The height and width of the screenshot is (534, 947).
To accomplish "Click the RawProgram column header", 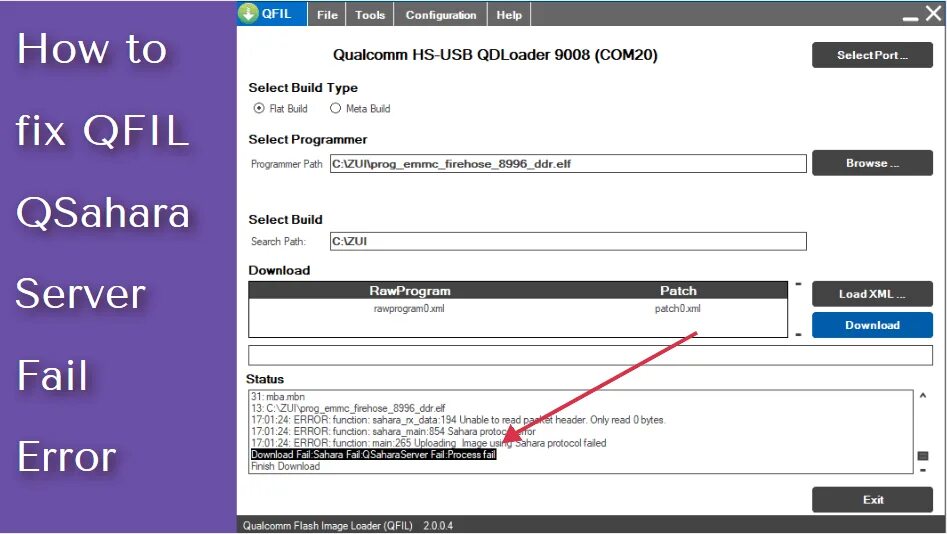I will [410, 291].
